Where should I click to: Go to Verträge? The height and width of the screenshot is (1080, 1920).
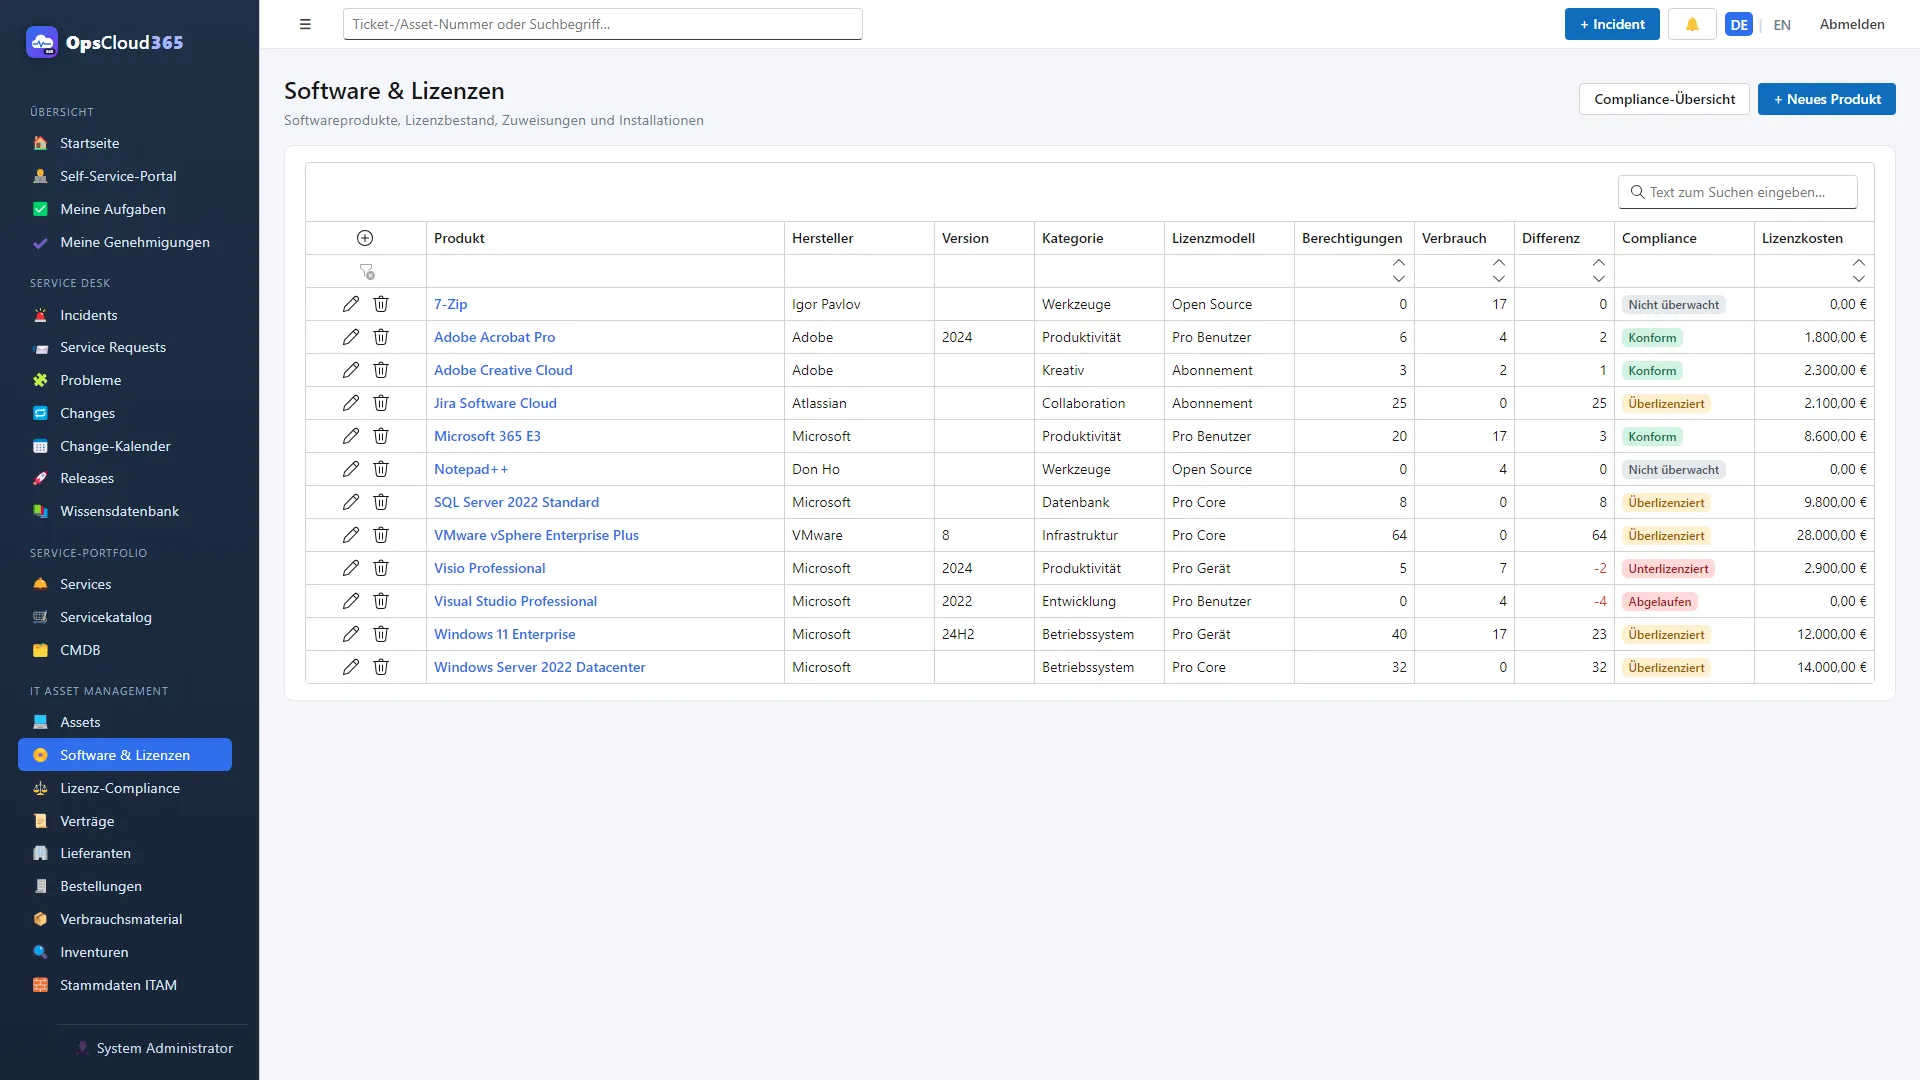tap(125, 821)
